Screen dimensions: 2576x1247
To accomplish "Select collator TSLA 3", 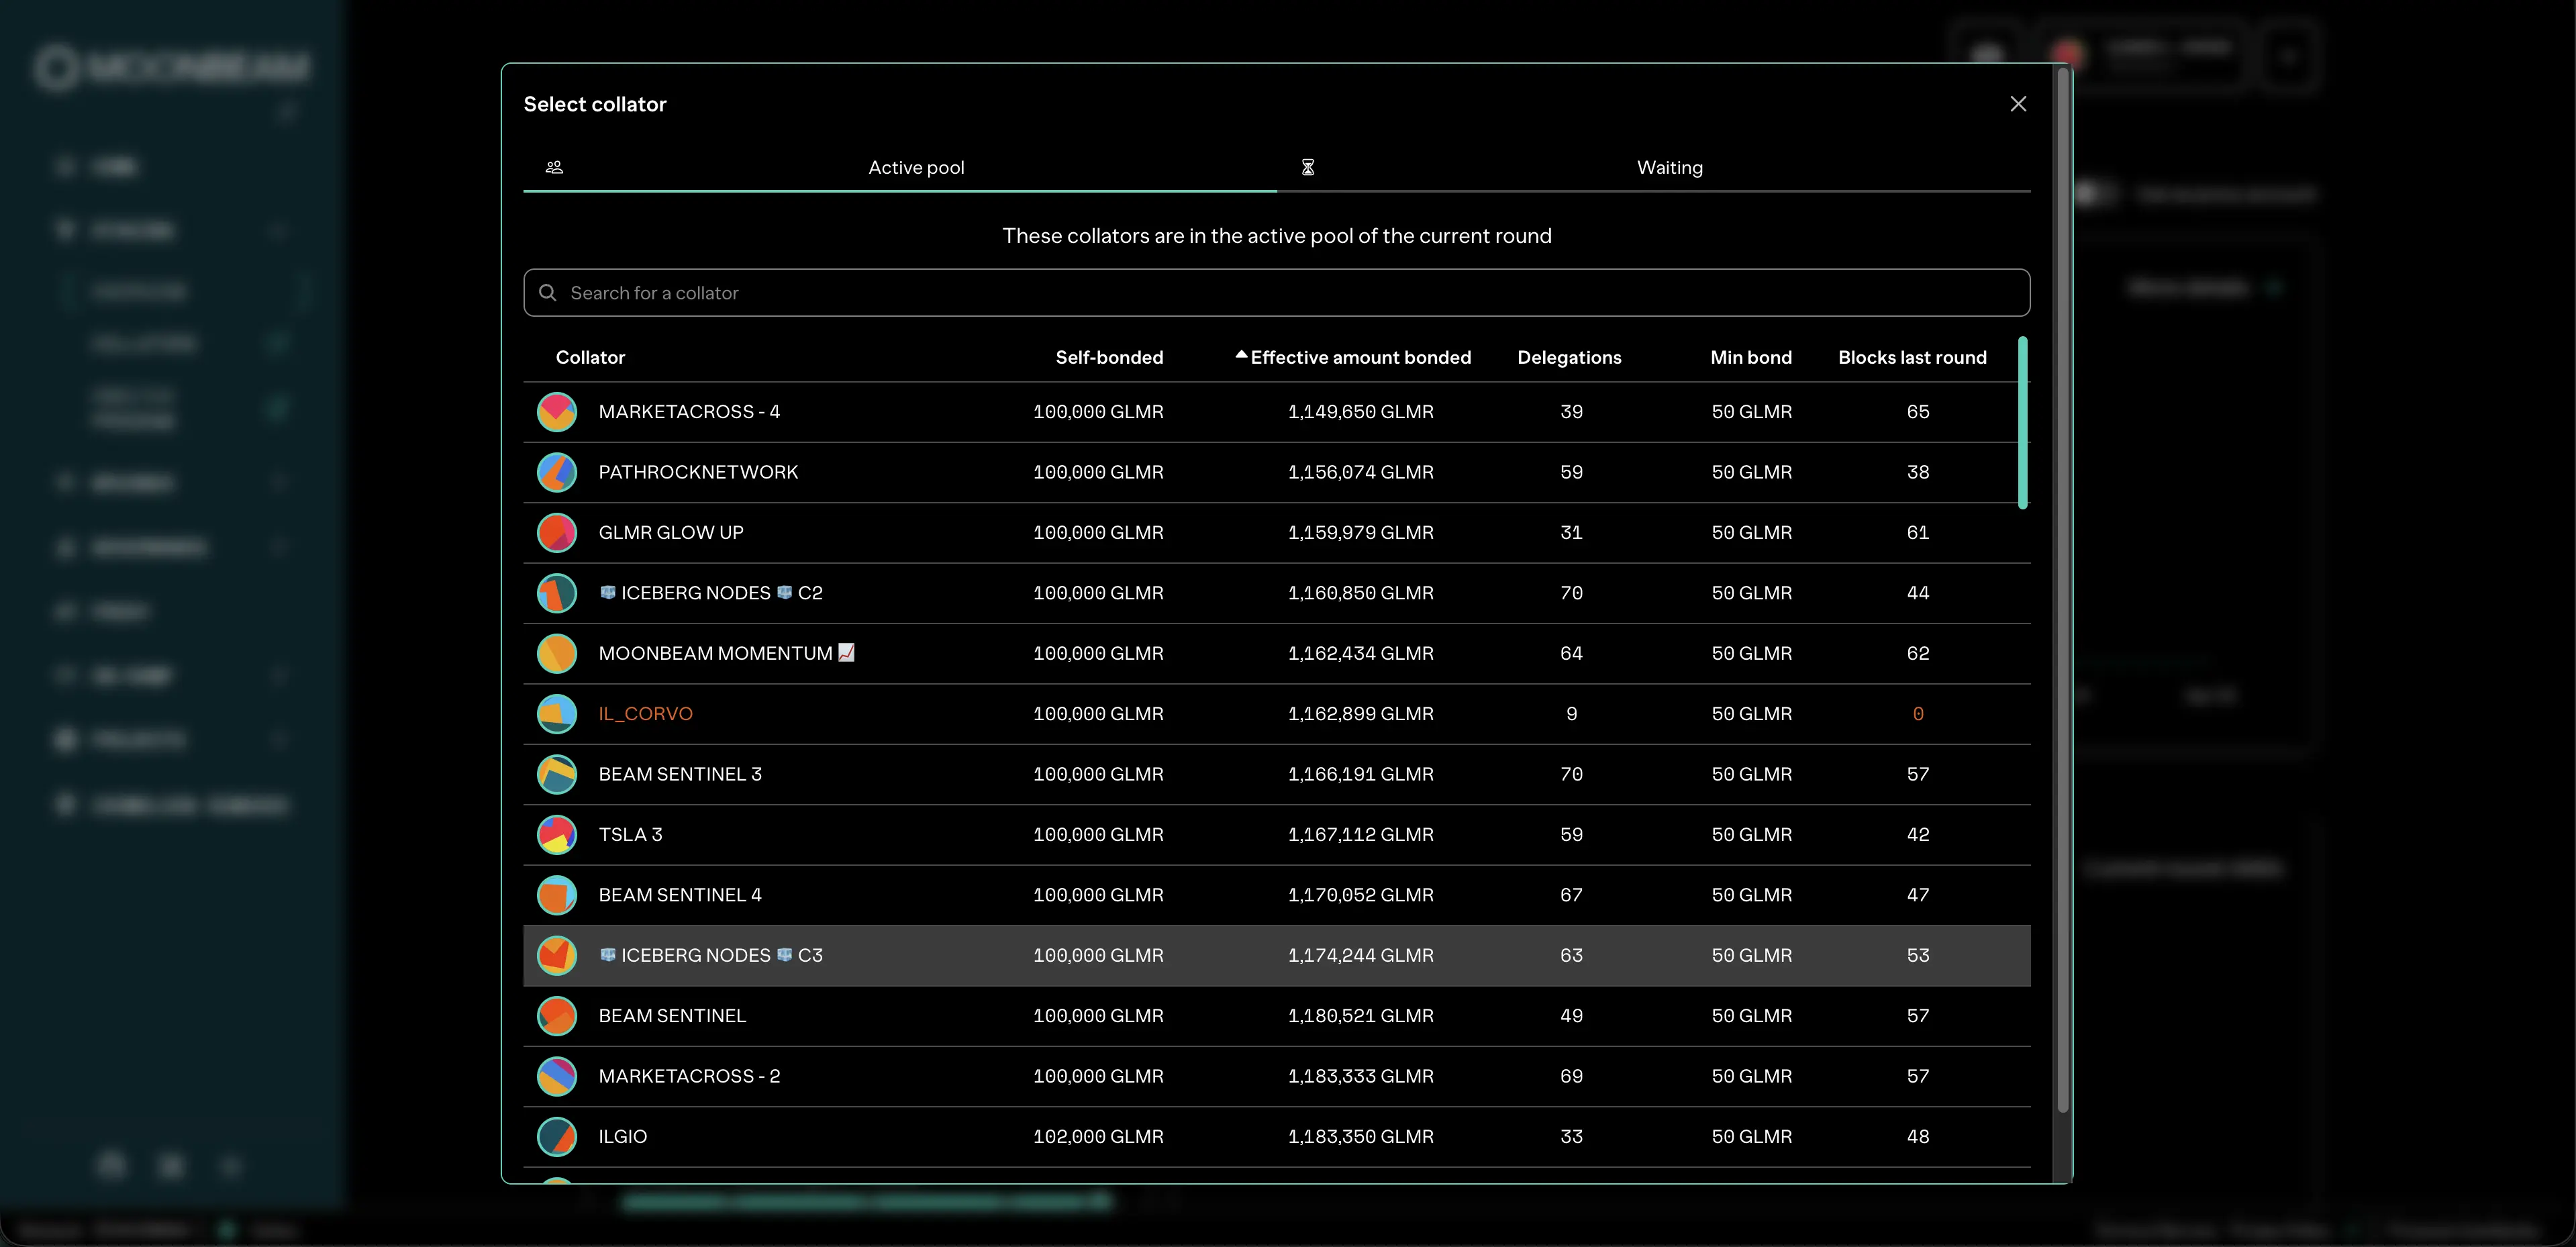I will tap(1277, 835).
